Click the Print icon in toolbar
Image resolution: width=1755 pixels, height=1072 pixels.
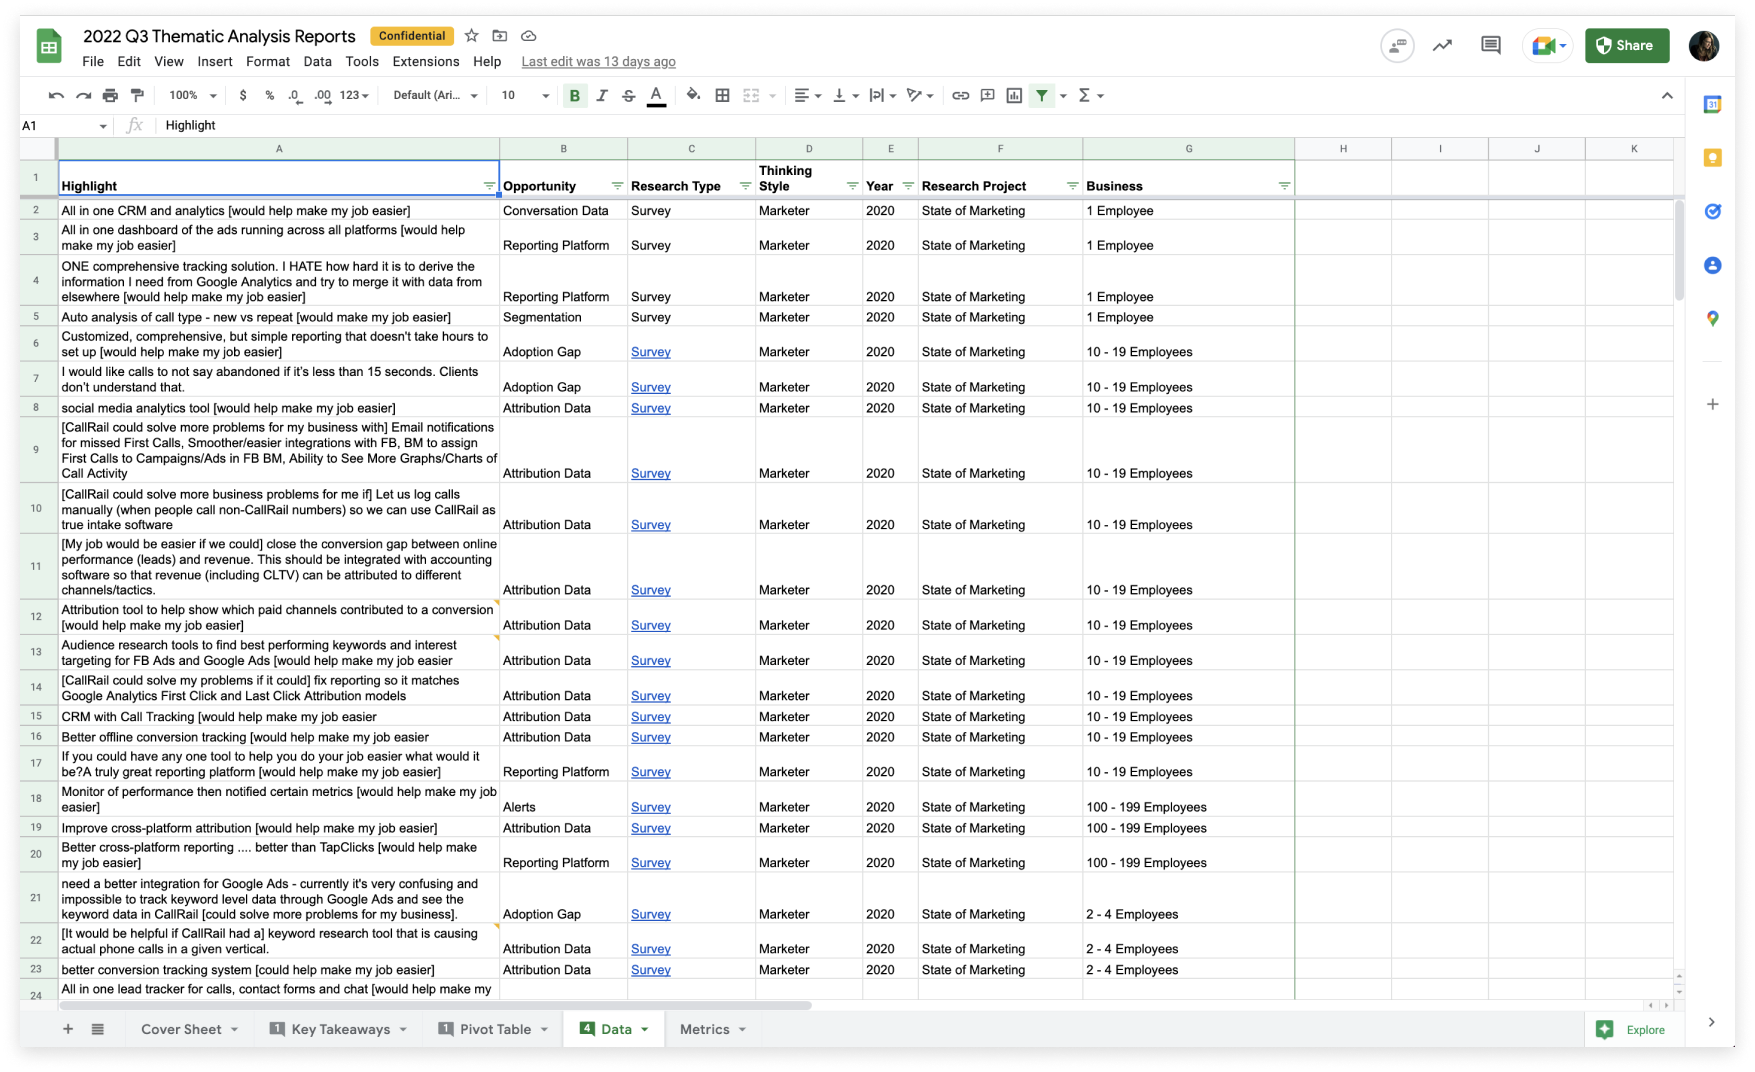[110, 96]
